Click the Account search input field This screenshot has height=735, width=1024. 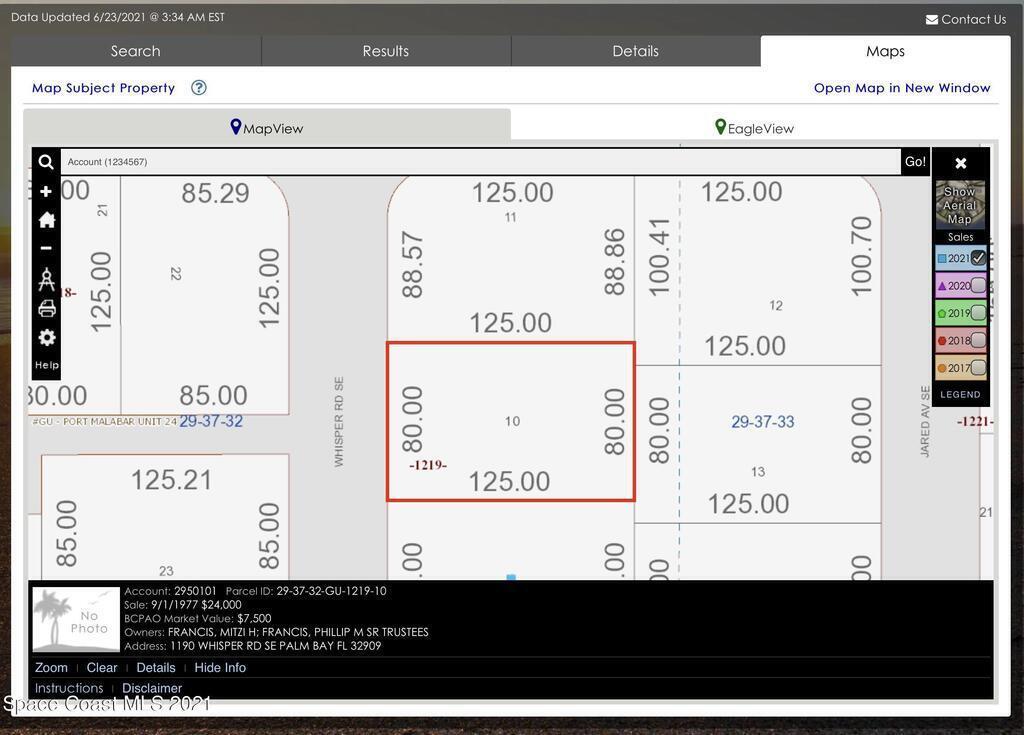480,162
